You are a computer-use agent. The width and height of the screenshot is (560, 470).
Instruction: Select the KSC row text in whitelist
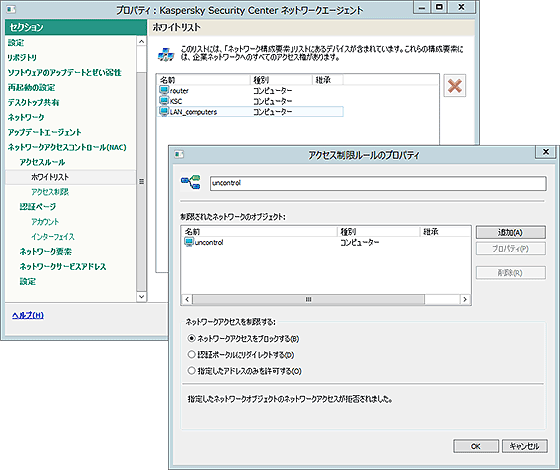[176, 101]
